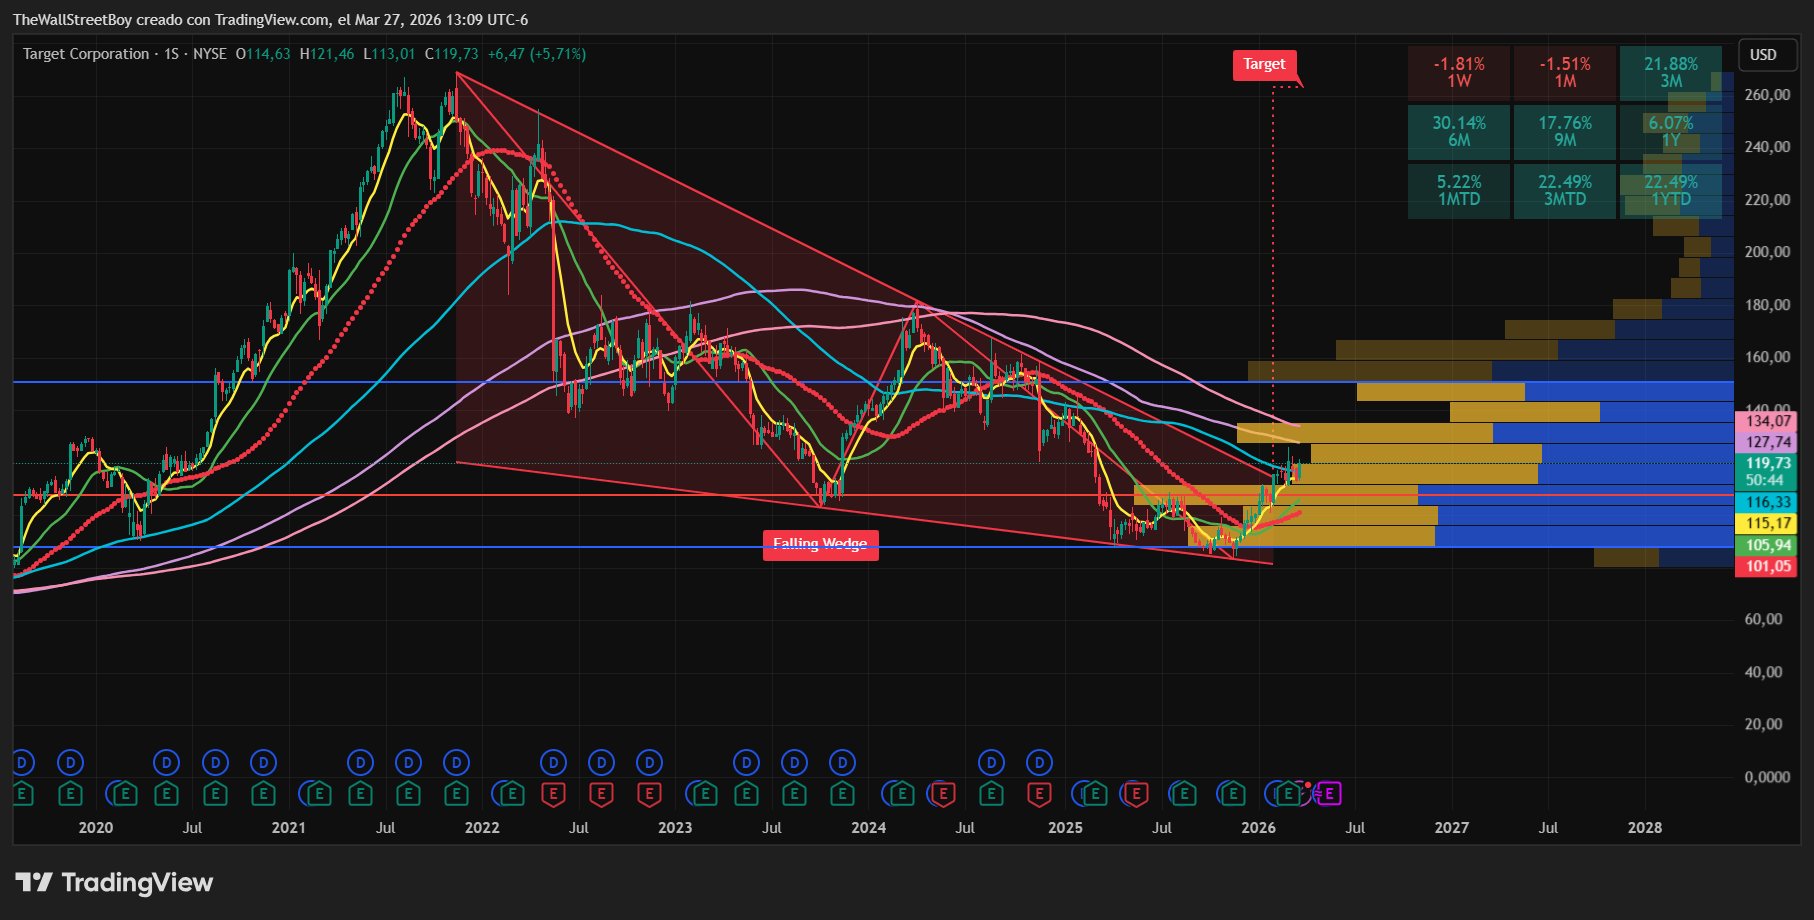Click the 160,00 price axis tick
Screen dimensions: 1814x920
(x=1767, y=357)
